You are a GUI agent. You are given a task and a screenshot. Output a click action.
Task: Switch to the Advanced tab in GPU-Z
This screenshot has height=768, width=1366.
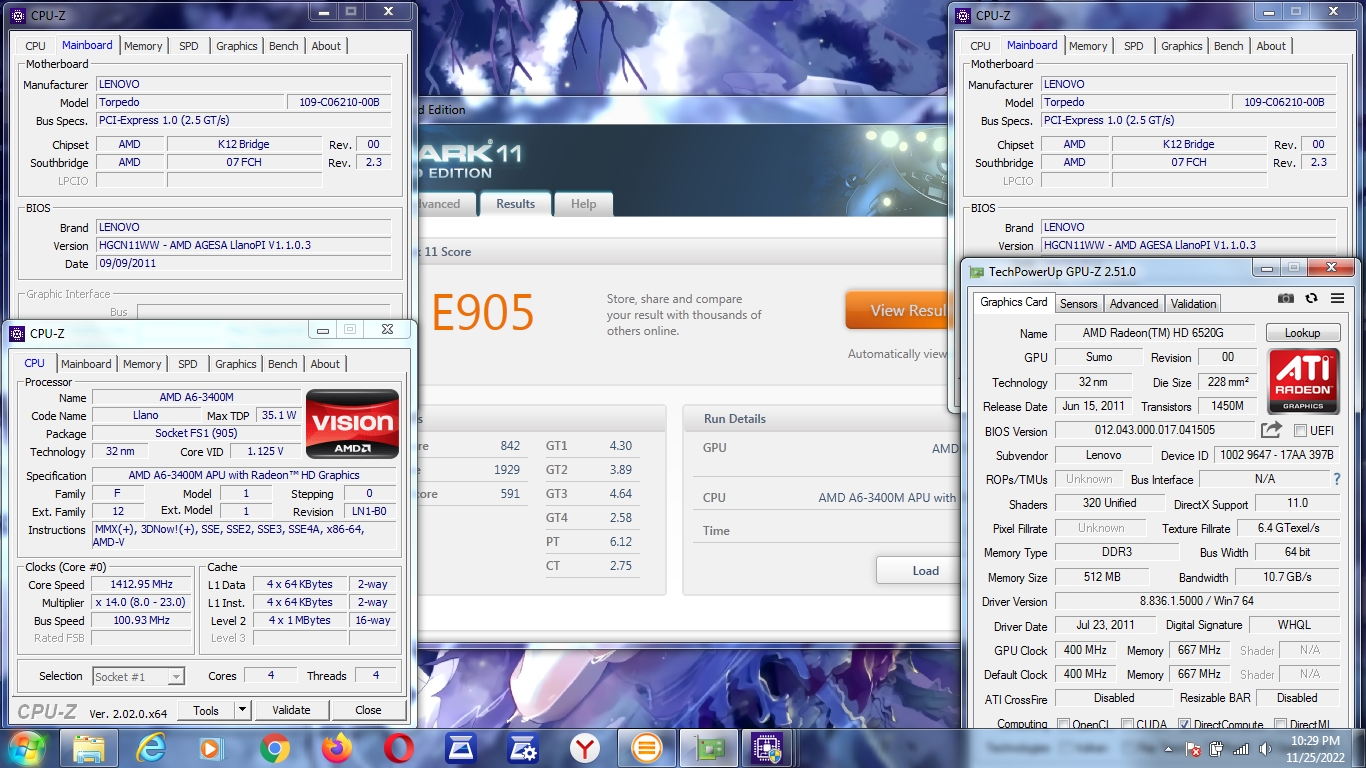(1134, 303)
